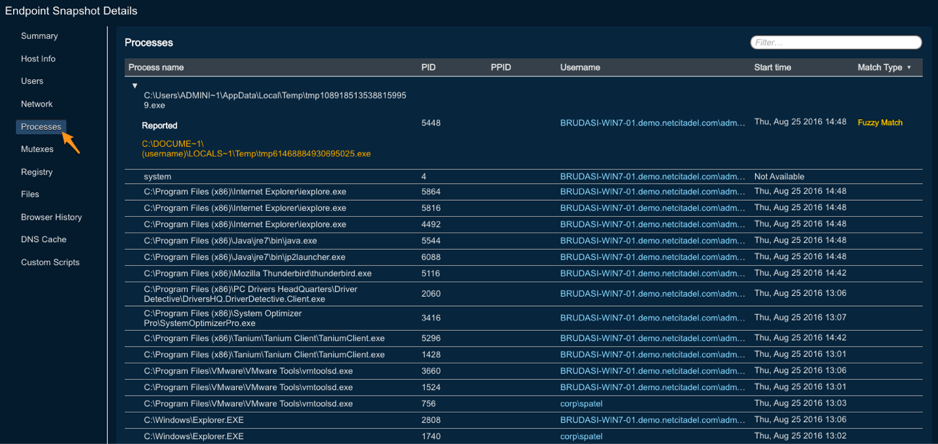This screenshot has width=938, height=444.
Task: Click into the Filter search field
Action: coord(836,42)
